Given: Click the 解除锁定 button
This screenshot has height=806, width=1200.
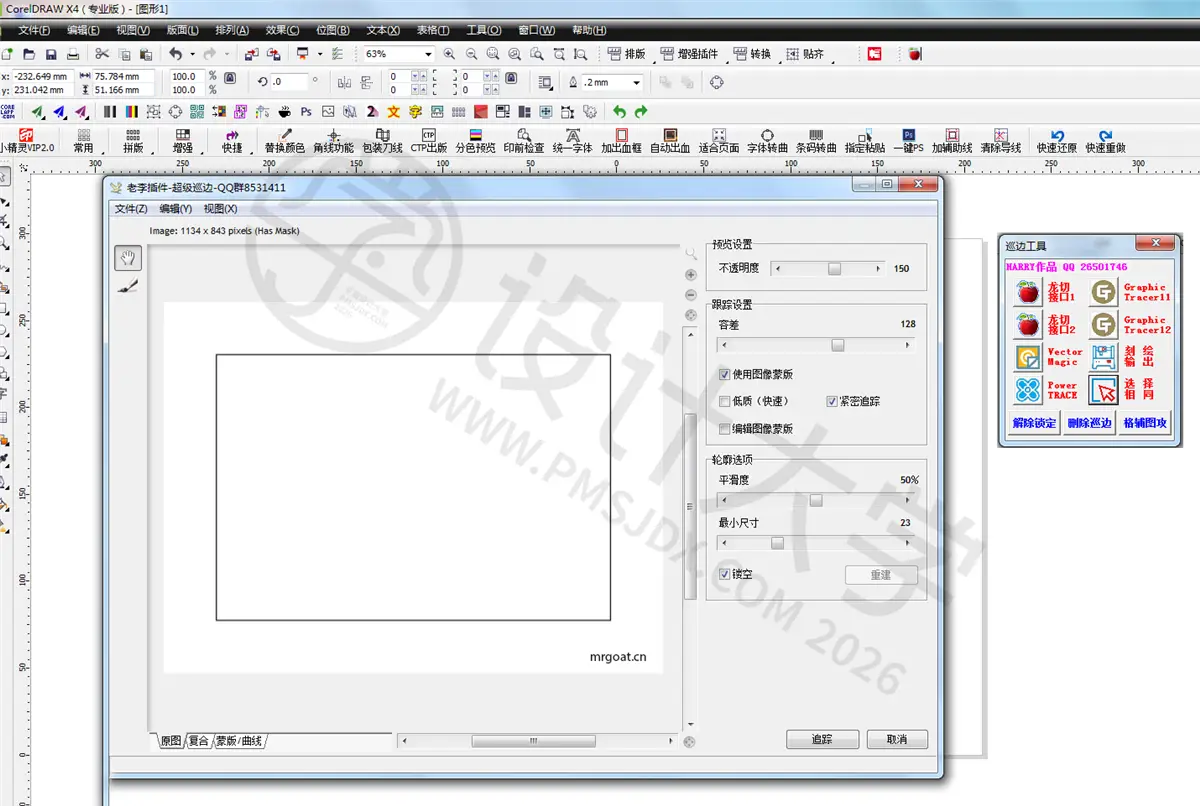Looking at the screenshot, I should tap(1033, 423).
